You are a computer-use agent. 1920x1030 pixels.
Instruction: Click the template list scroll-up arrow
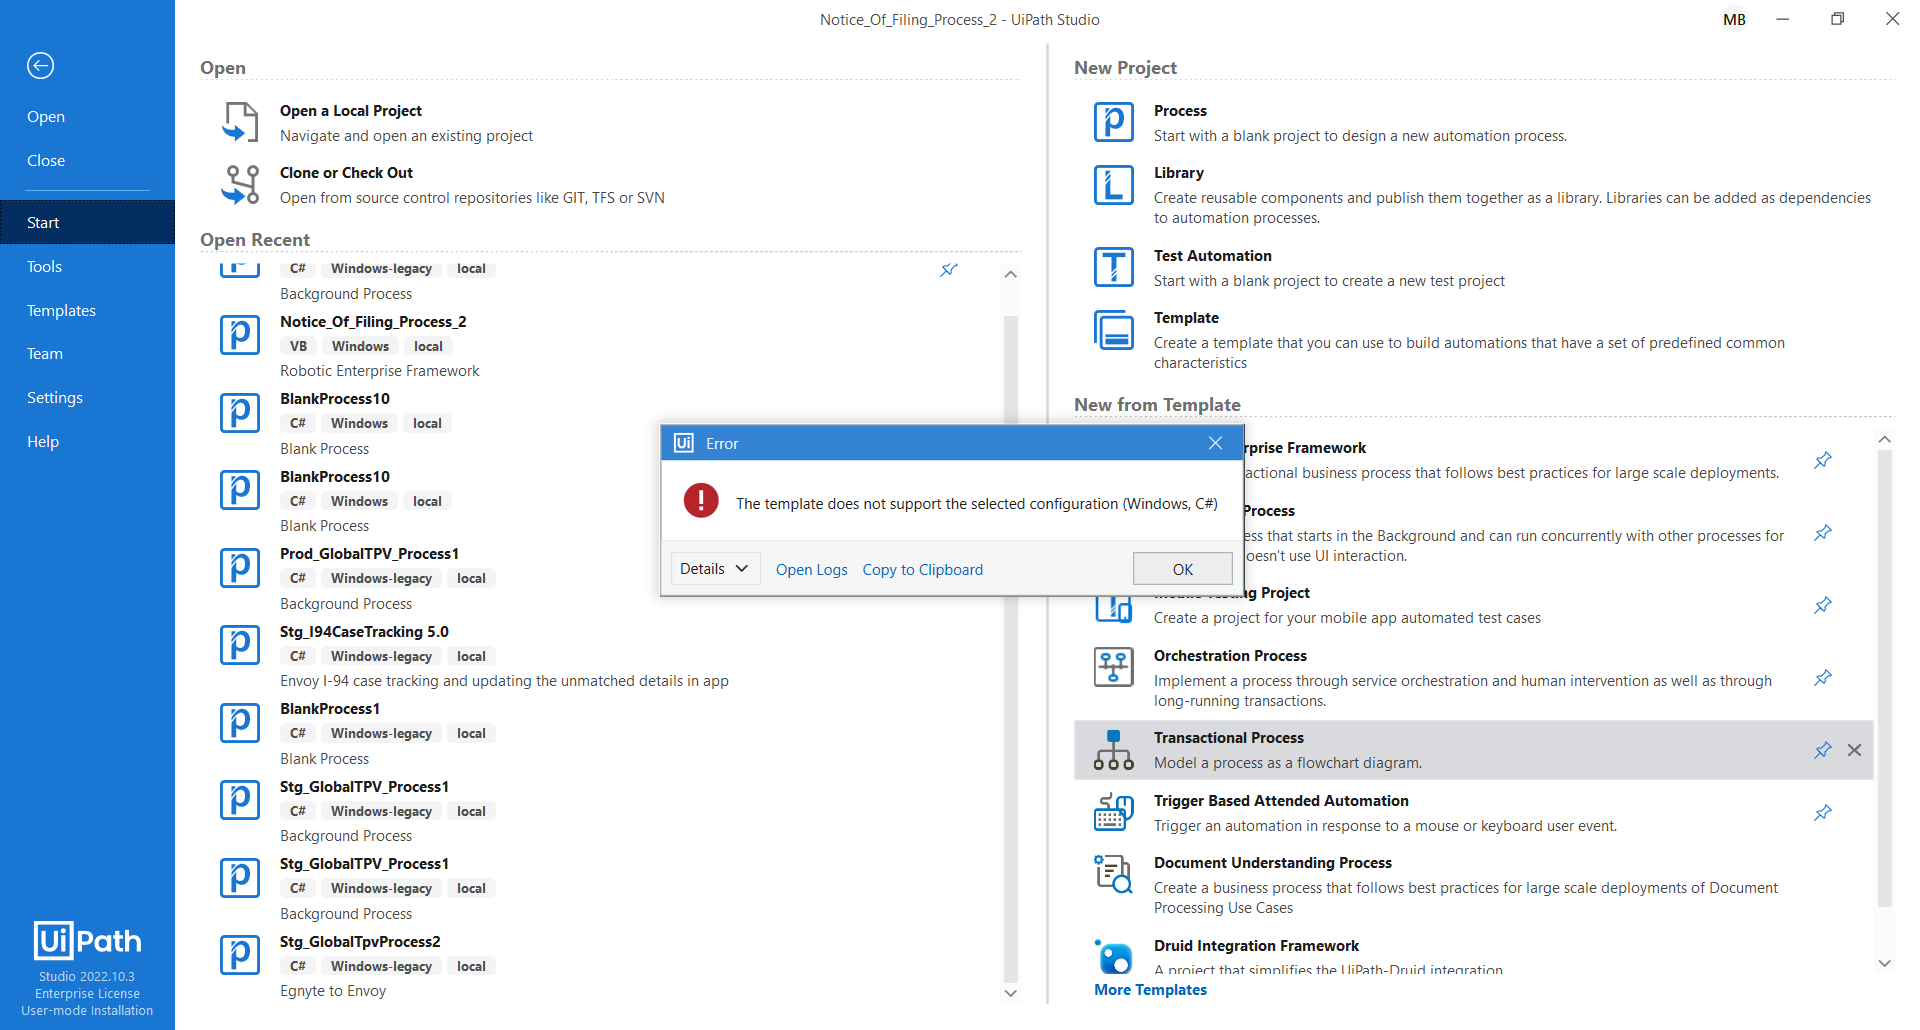[1885, 439]
